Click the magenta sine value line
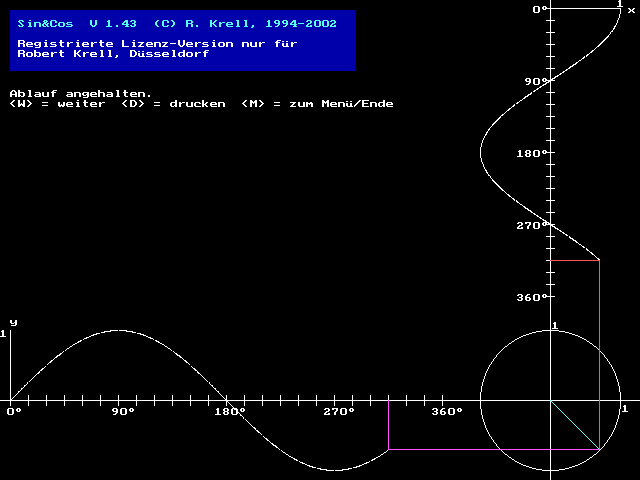 388,425
